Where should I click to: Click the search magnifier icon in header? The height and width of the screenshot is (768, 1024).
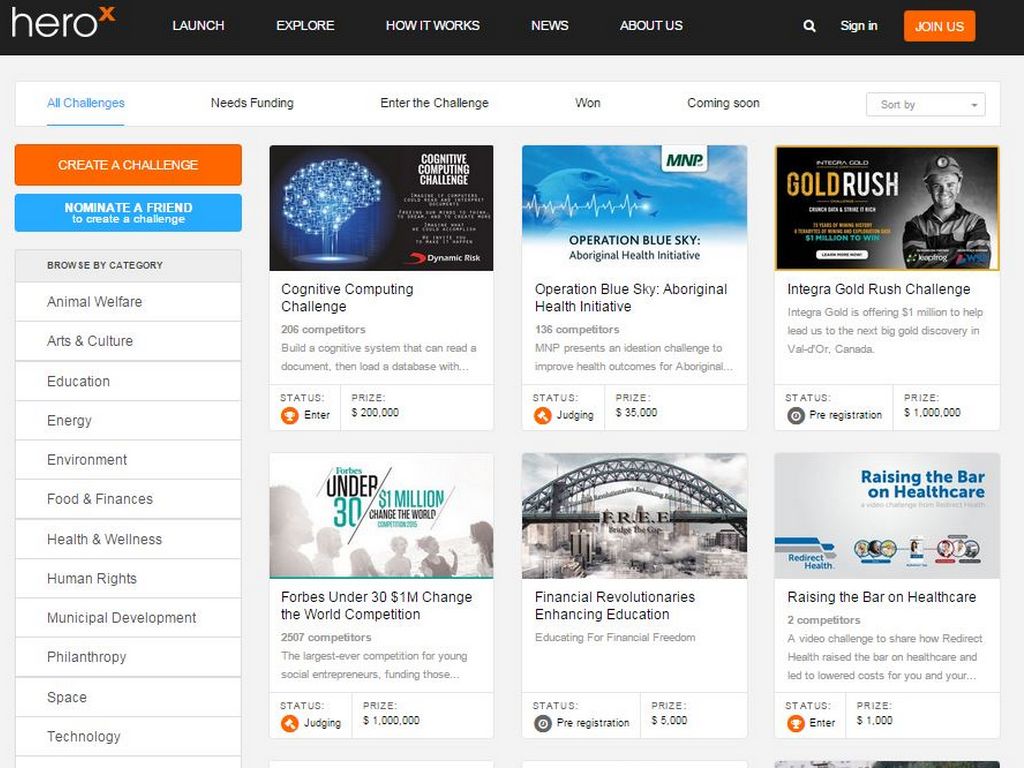coord(809,26)
